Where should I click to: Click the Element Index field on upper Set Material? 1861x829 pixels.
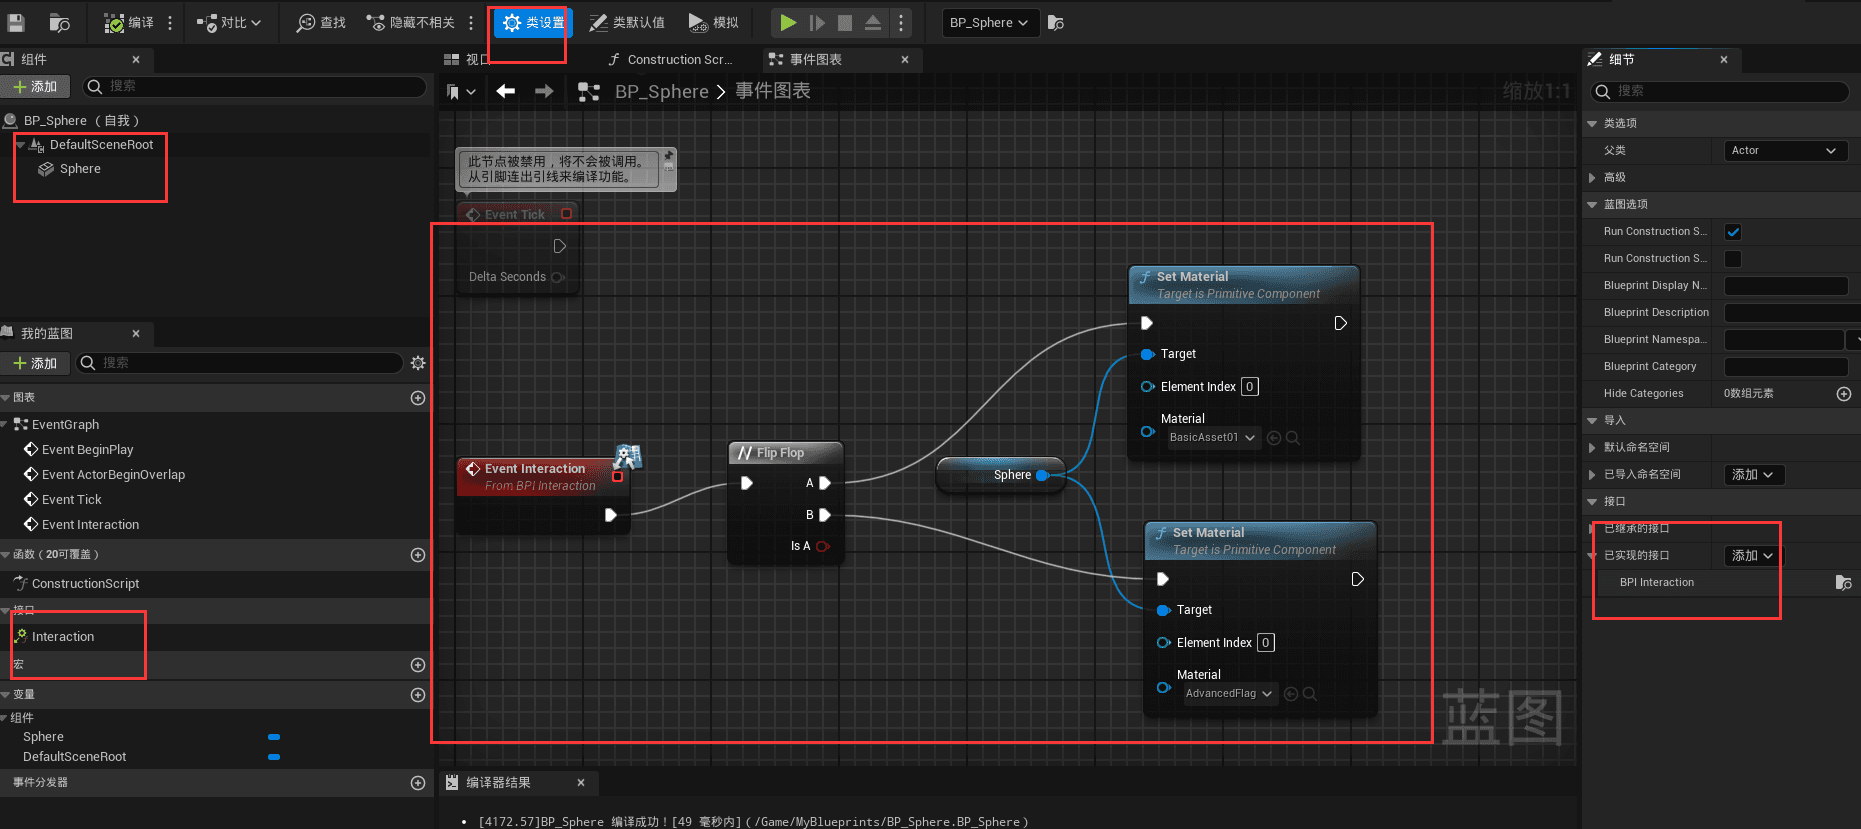tap(1249, 387)
